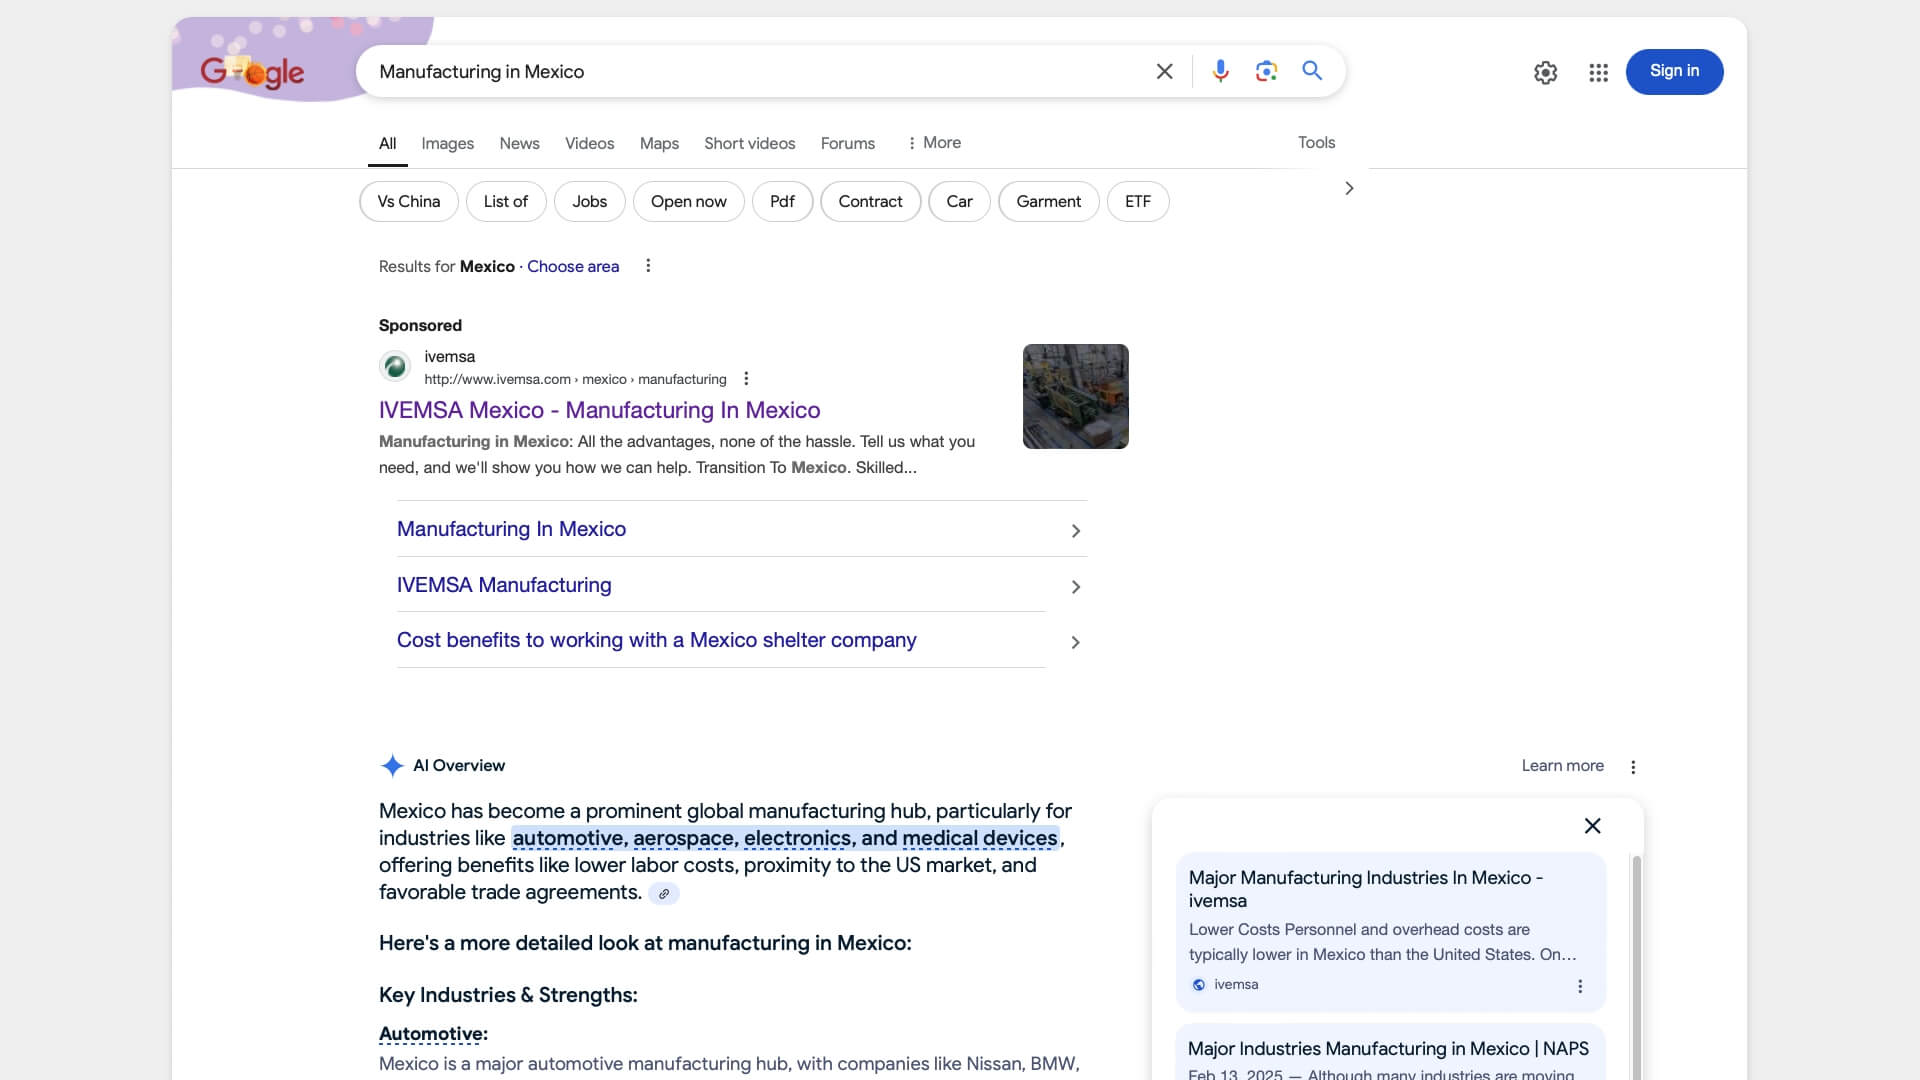Apply the 'Garment' filter chip
The width and height of the screenshot is (1920, 1080).
click(1048, 201)
